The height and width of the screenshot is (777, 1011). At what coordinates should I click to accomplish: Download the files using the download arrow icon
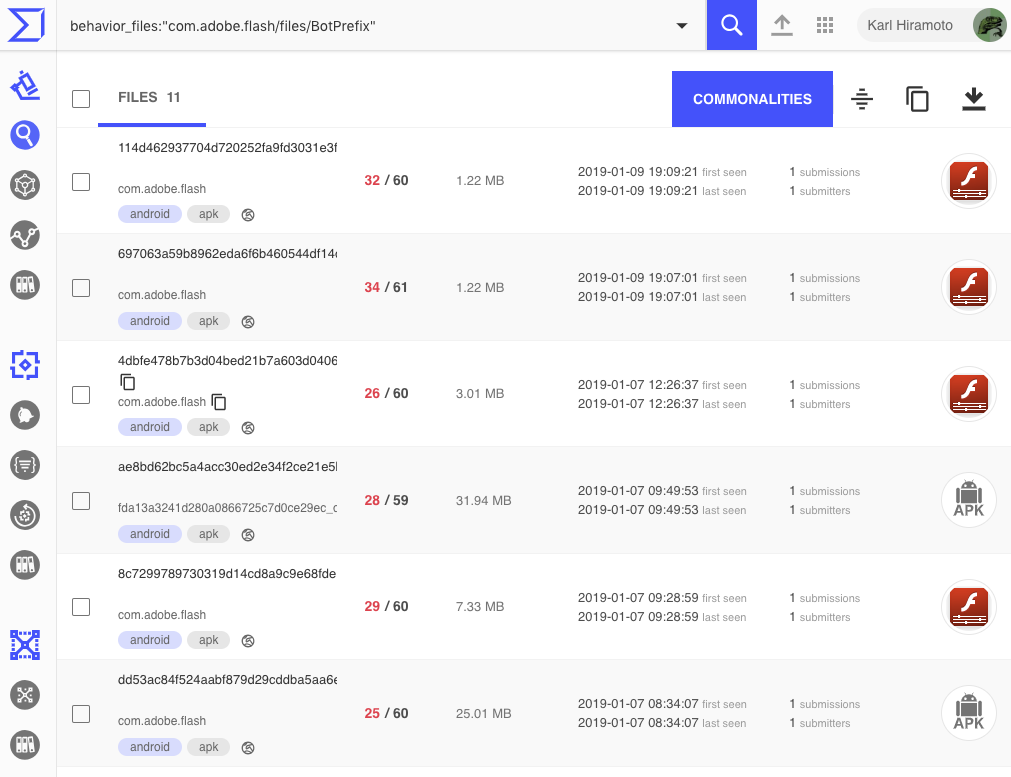tap(973, 99)
